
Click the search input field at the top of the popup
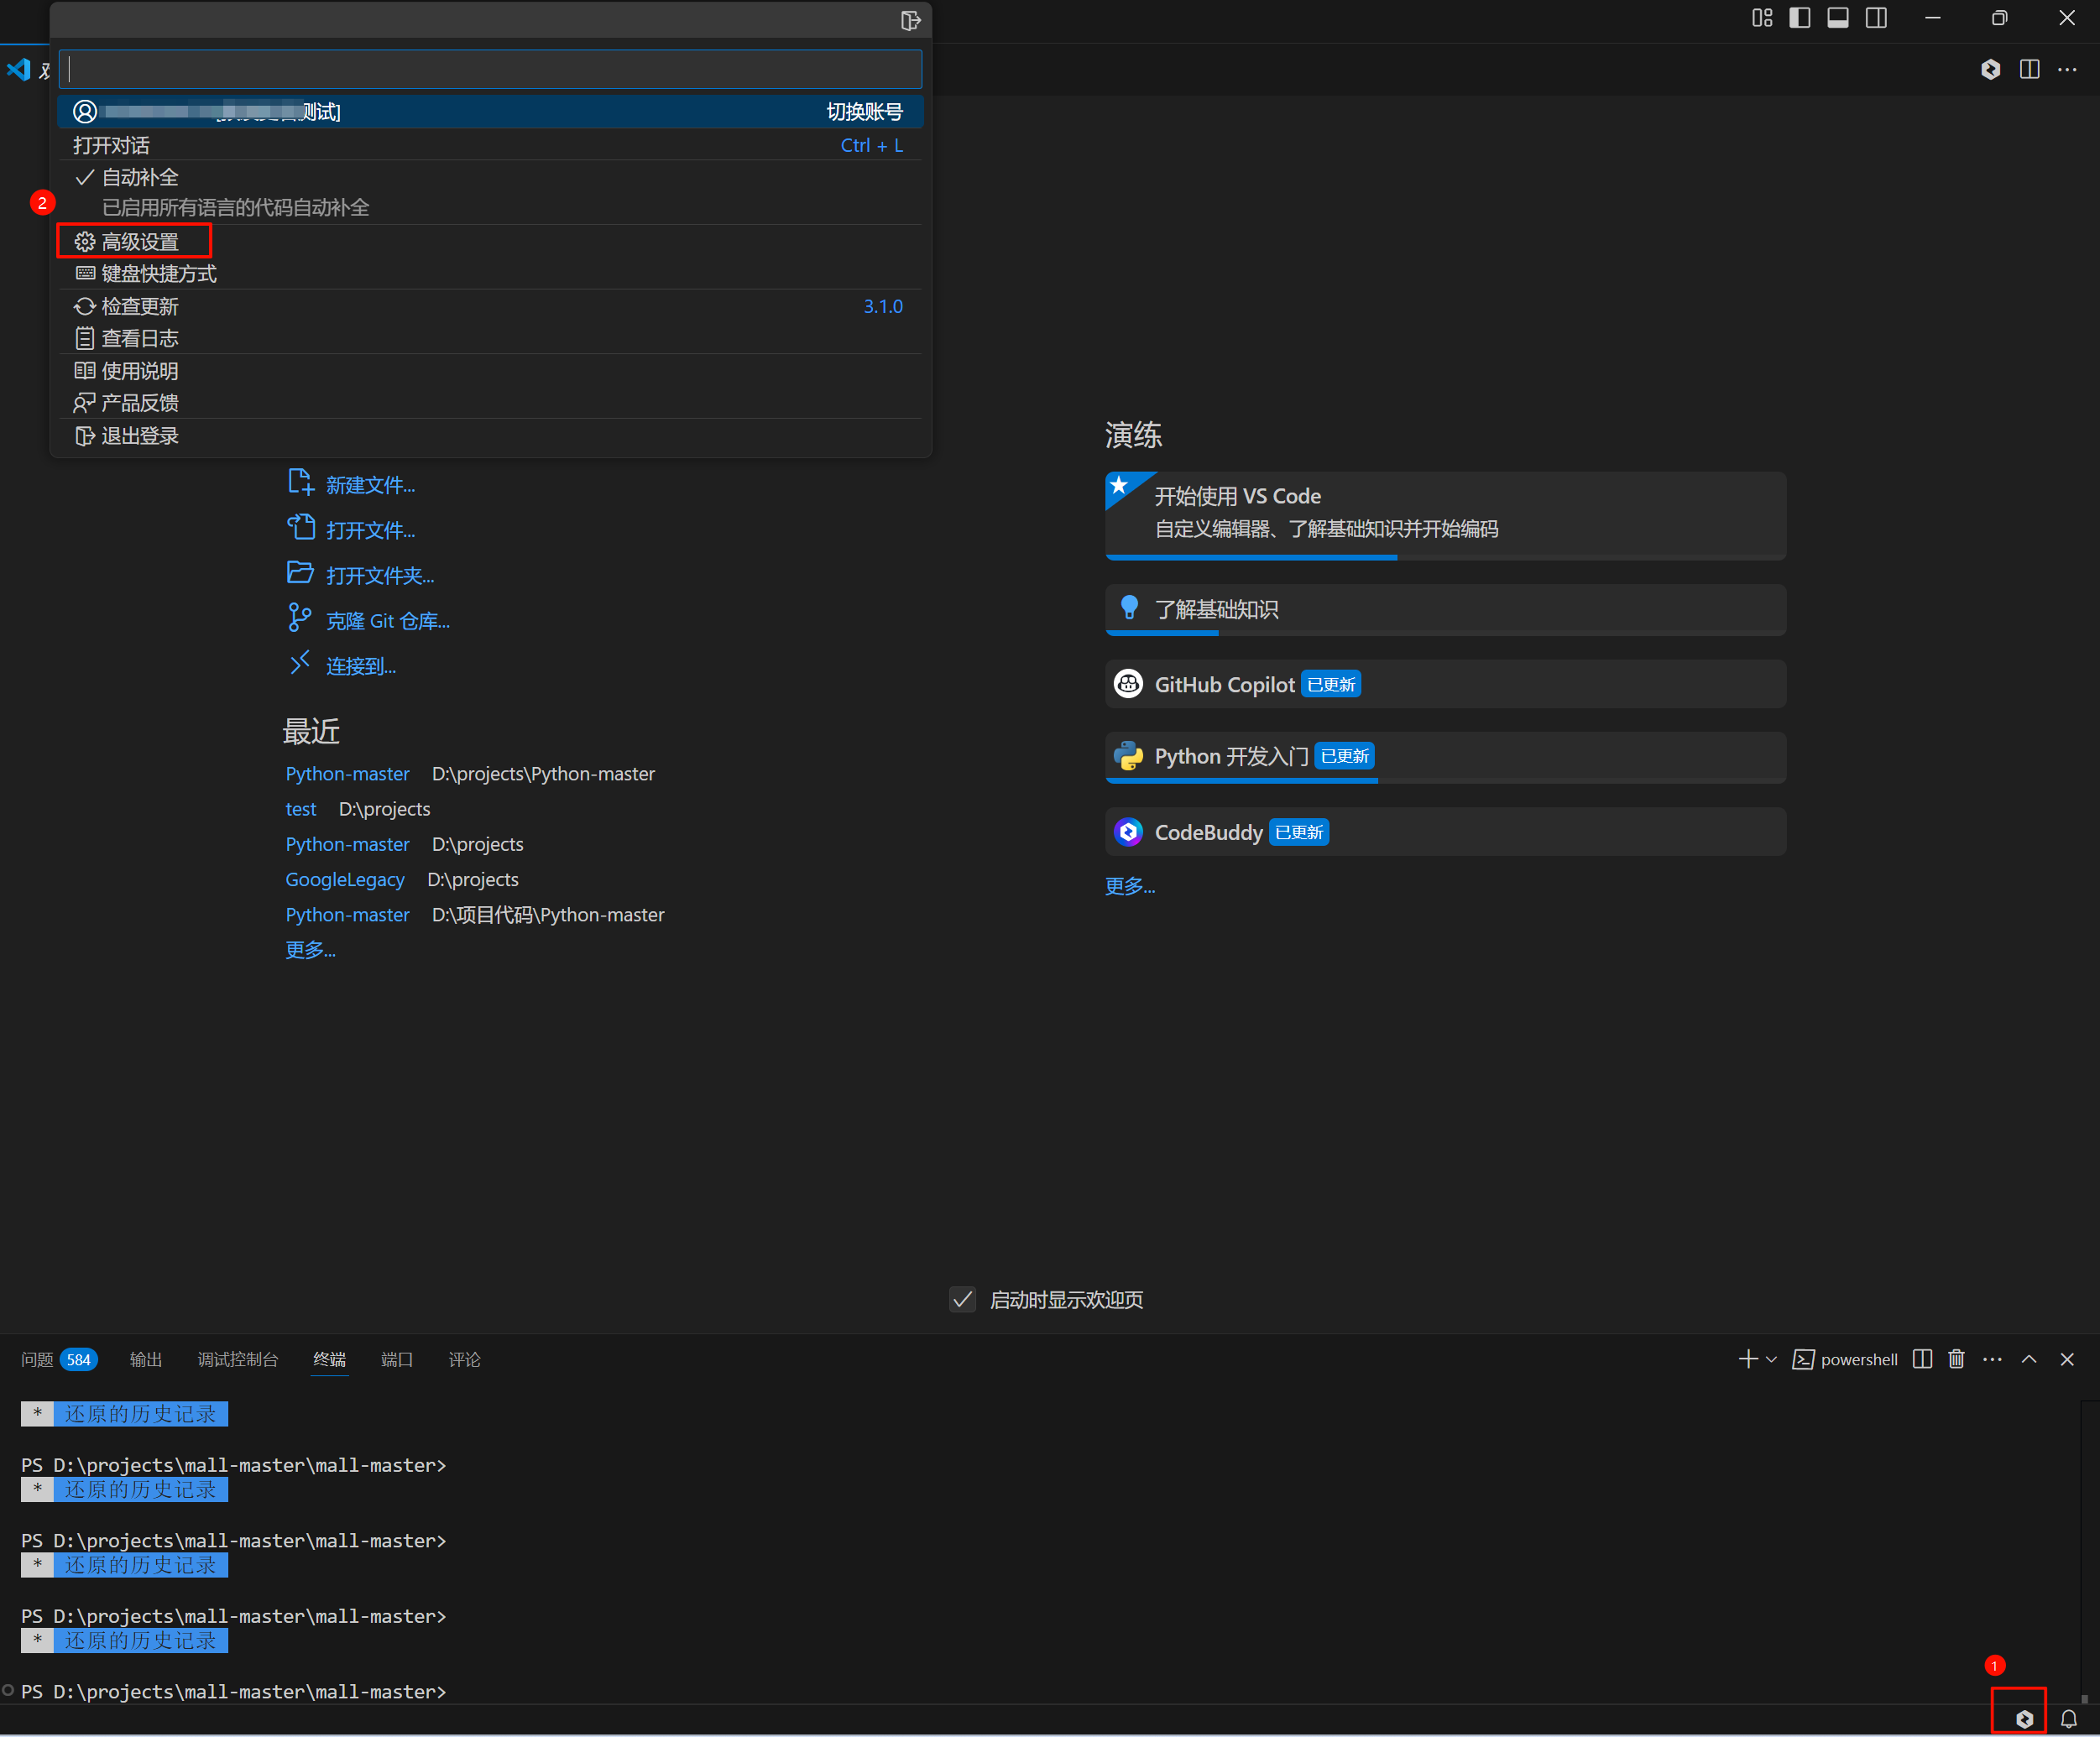[490, 69]
